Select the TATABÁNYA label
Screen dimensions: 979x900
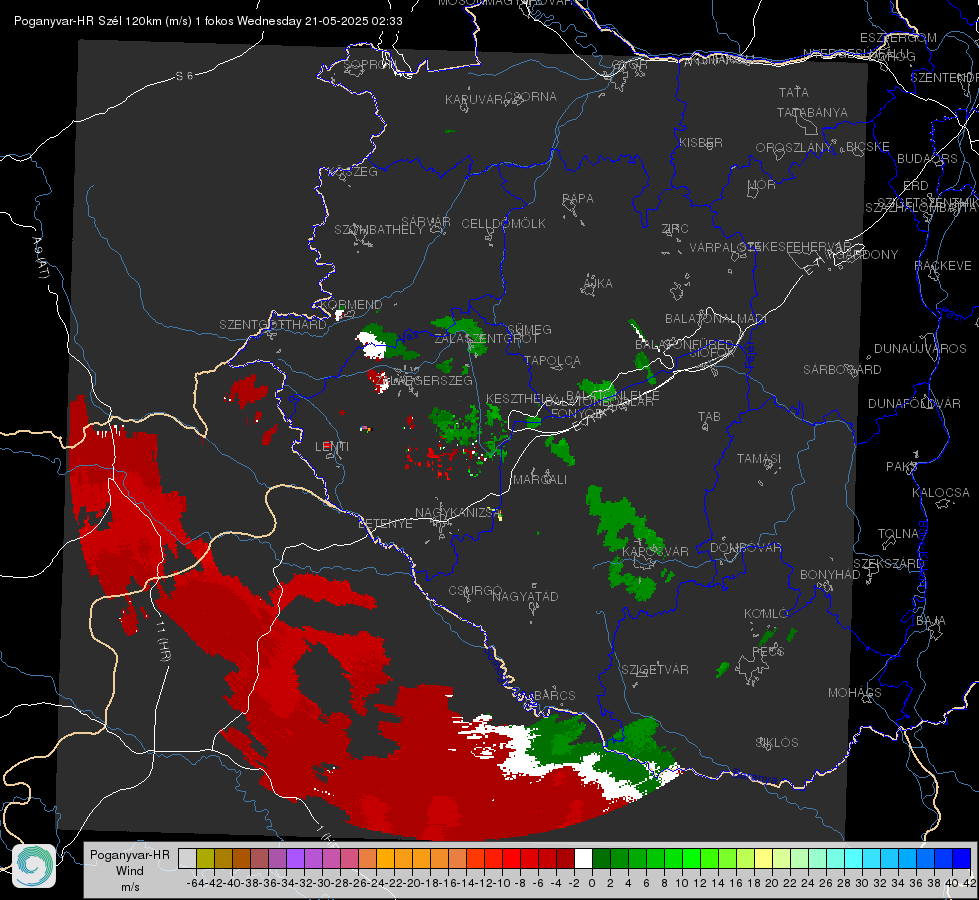point(812,112)
